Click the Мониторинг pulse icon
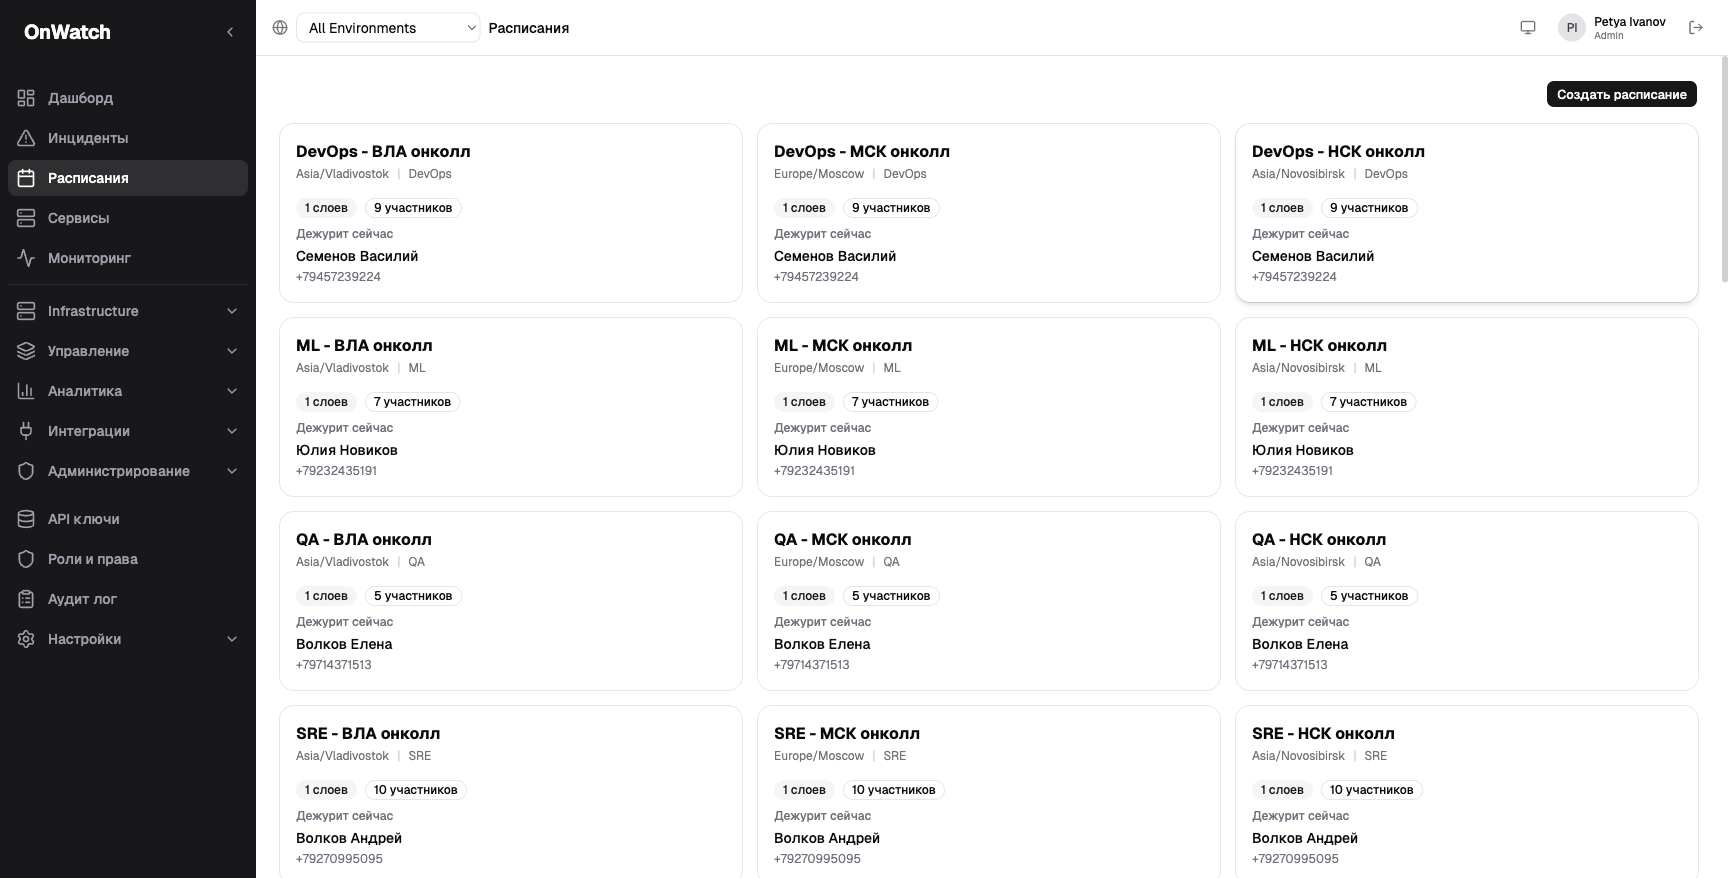This screenshot has width=1728, height=878. click(26, 258)
